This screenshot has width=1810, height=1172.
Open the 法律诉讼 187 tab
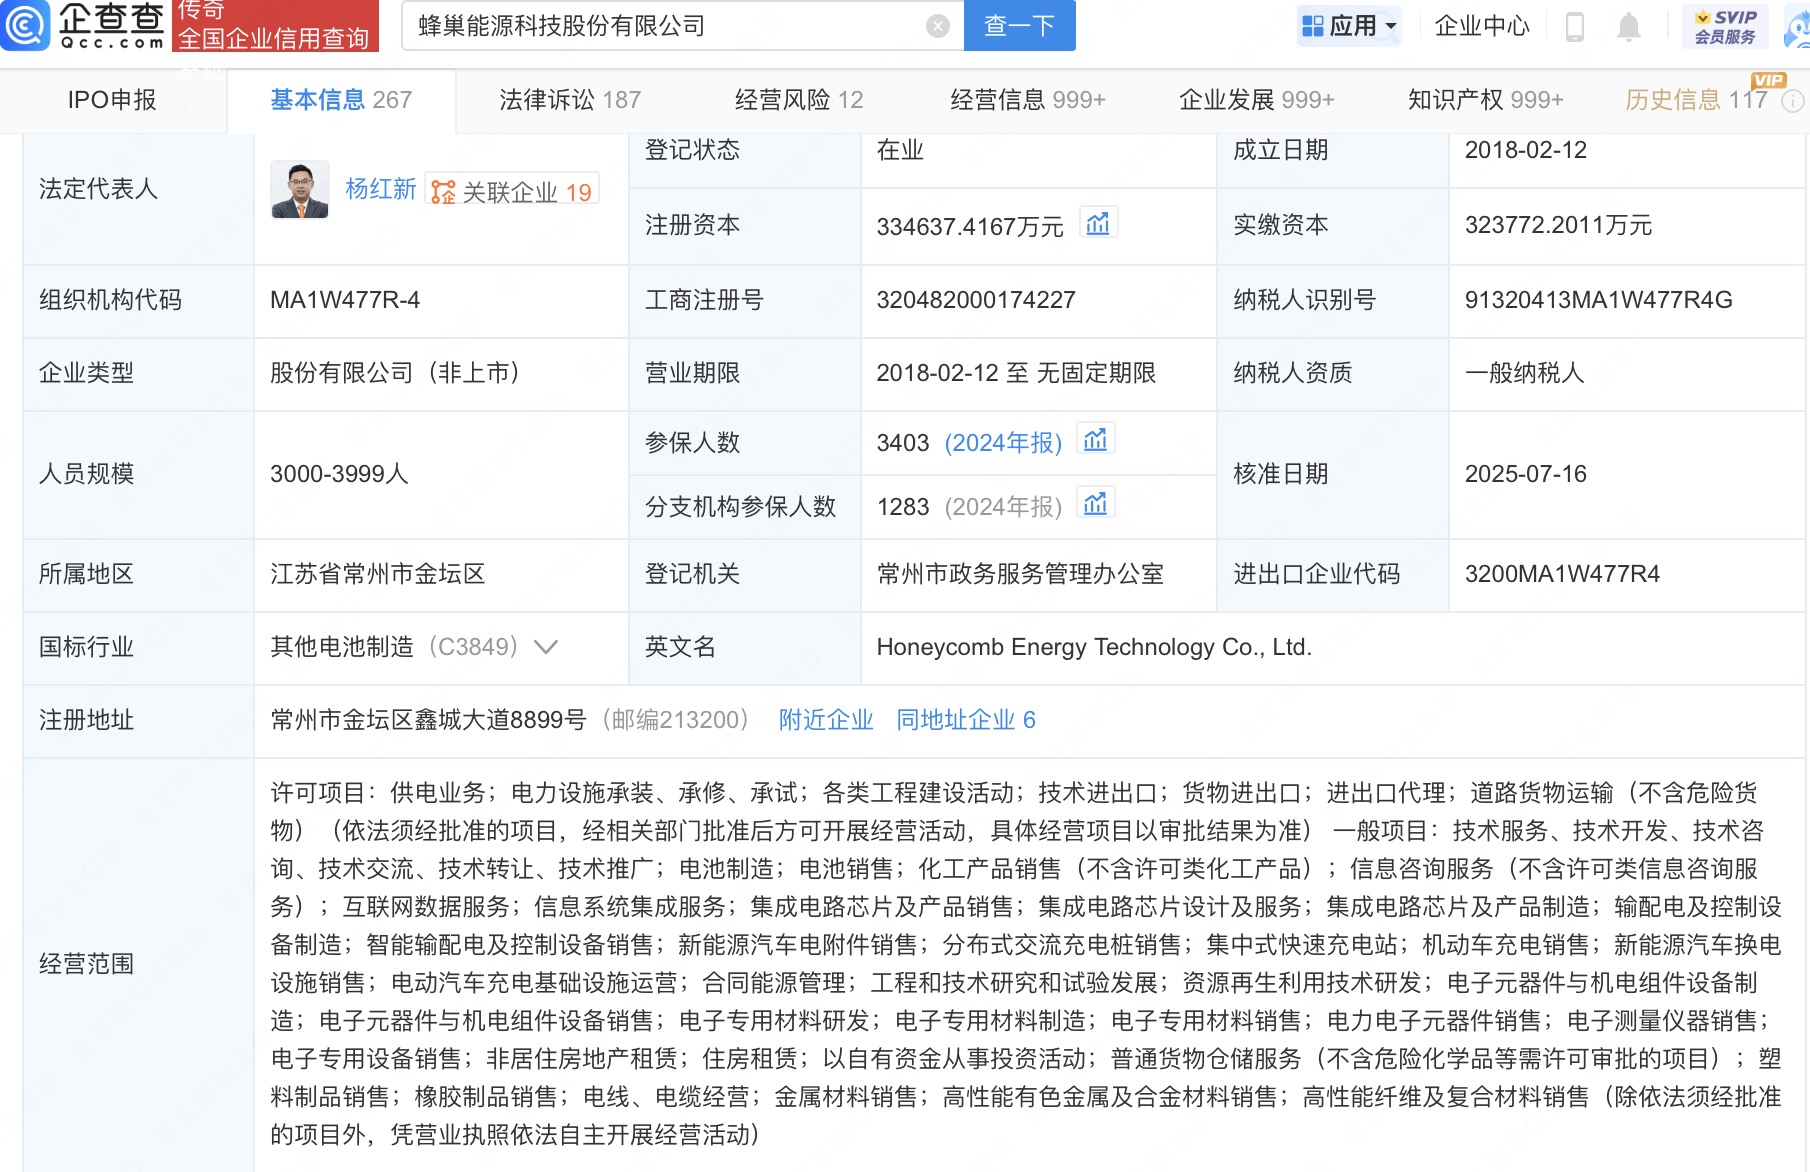pyautogui.click(x=570, y=100)
